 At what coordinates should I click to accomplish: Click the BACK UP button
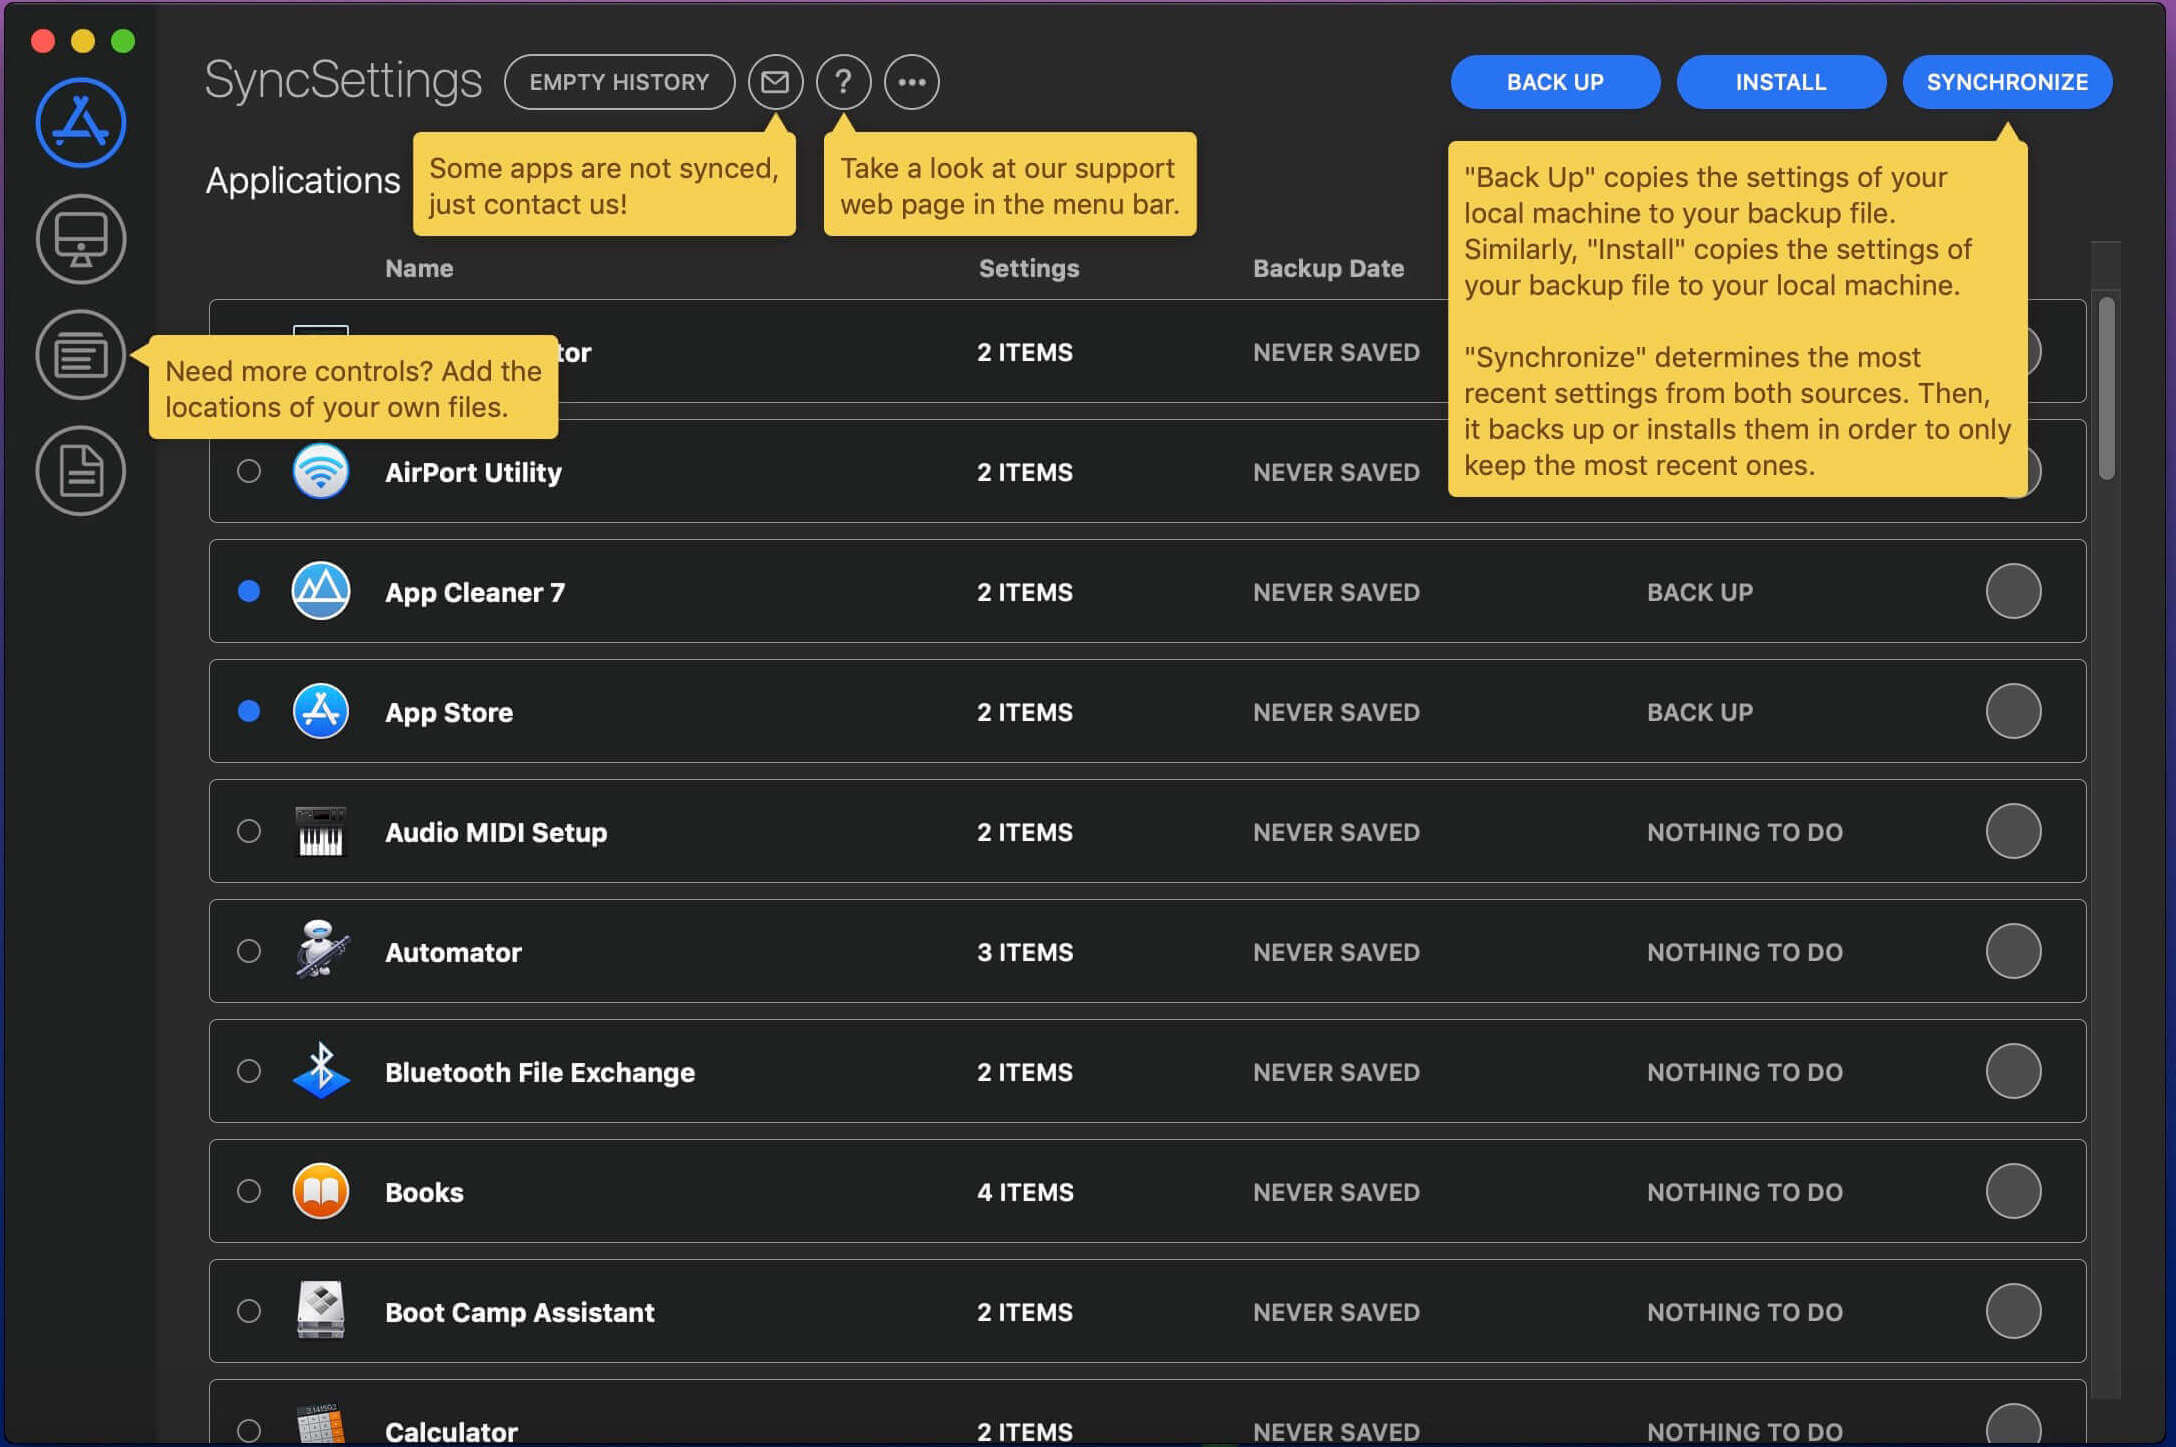coord(1555,82)
